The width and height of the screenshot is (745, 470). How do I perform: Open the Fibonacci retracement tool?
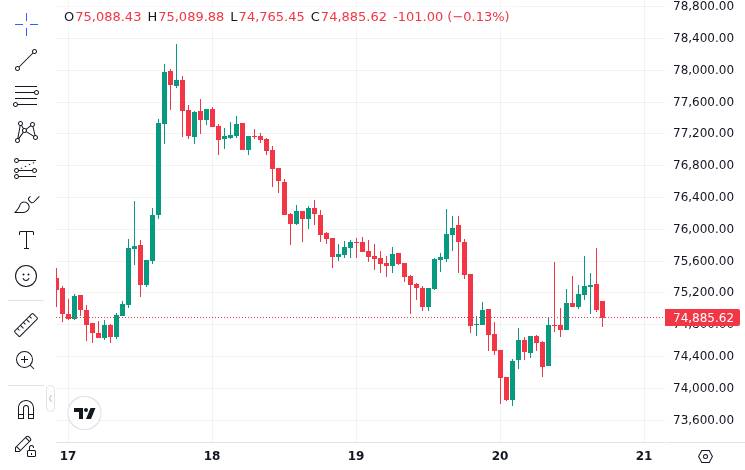point(26,96)
